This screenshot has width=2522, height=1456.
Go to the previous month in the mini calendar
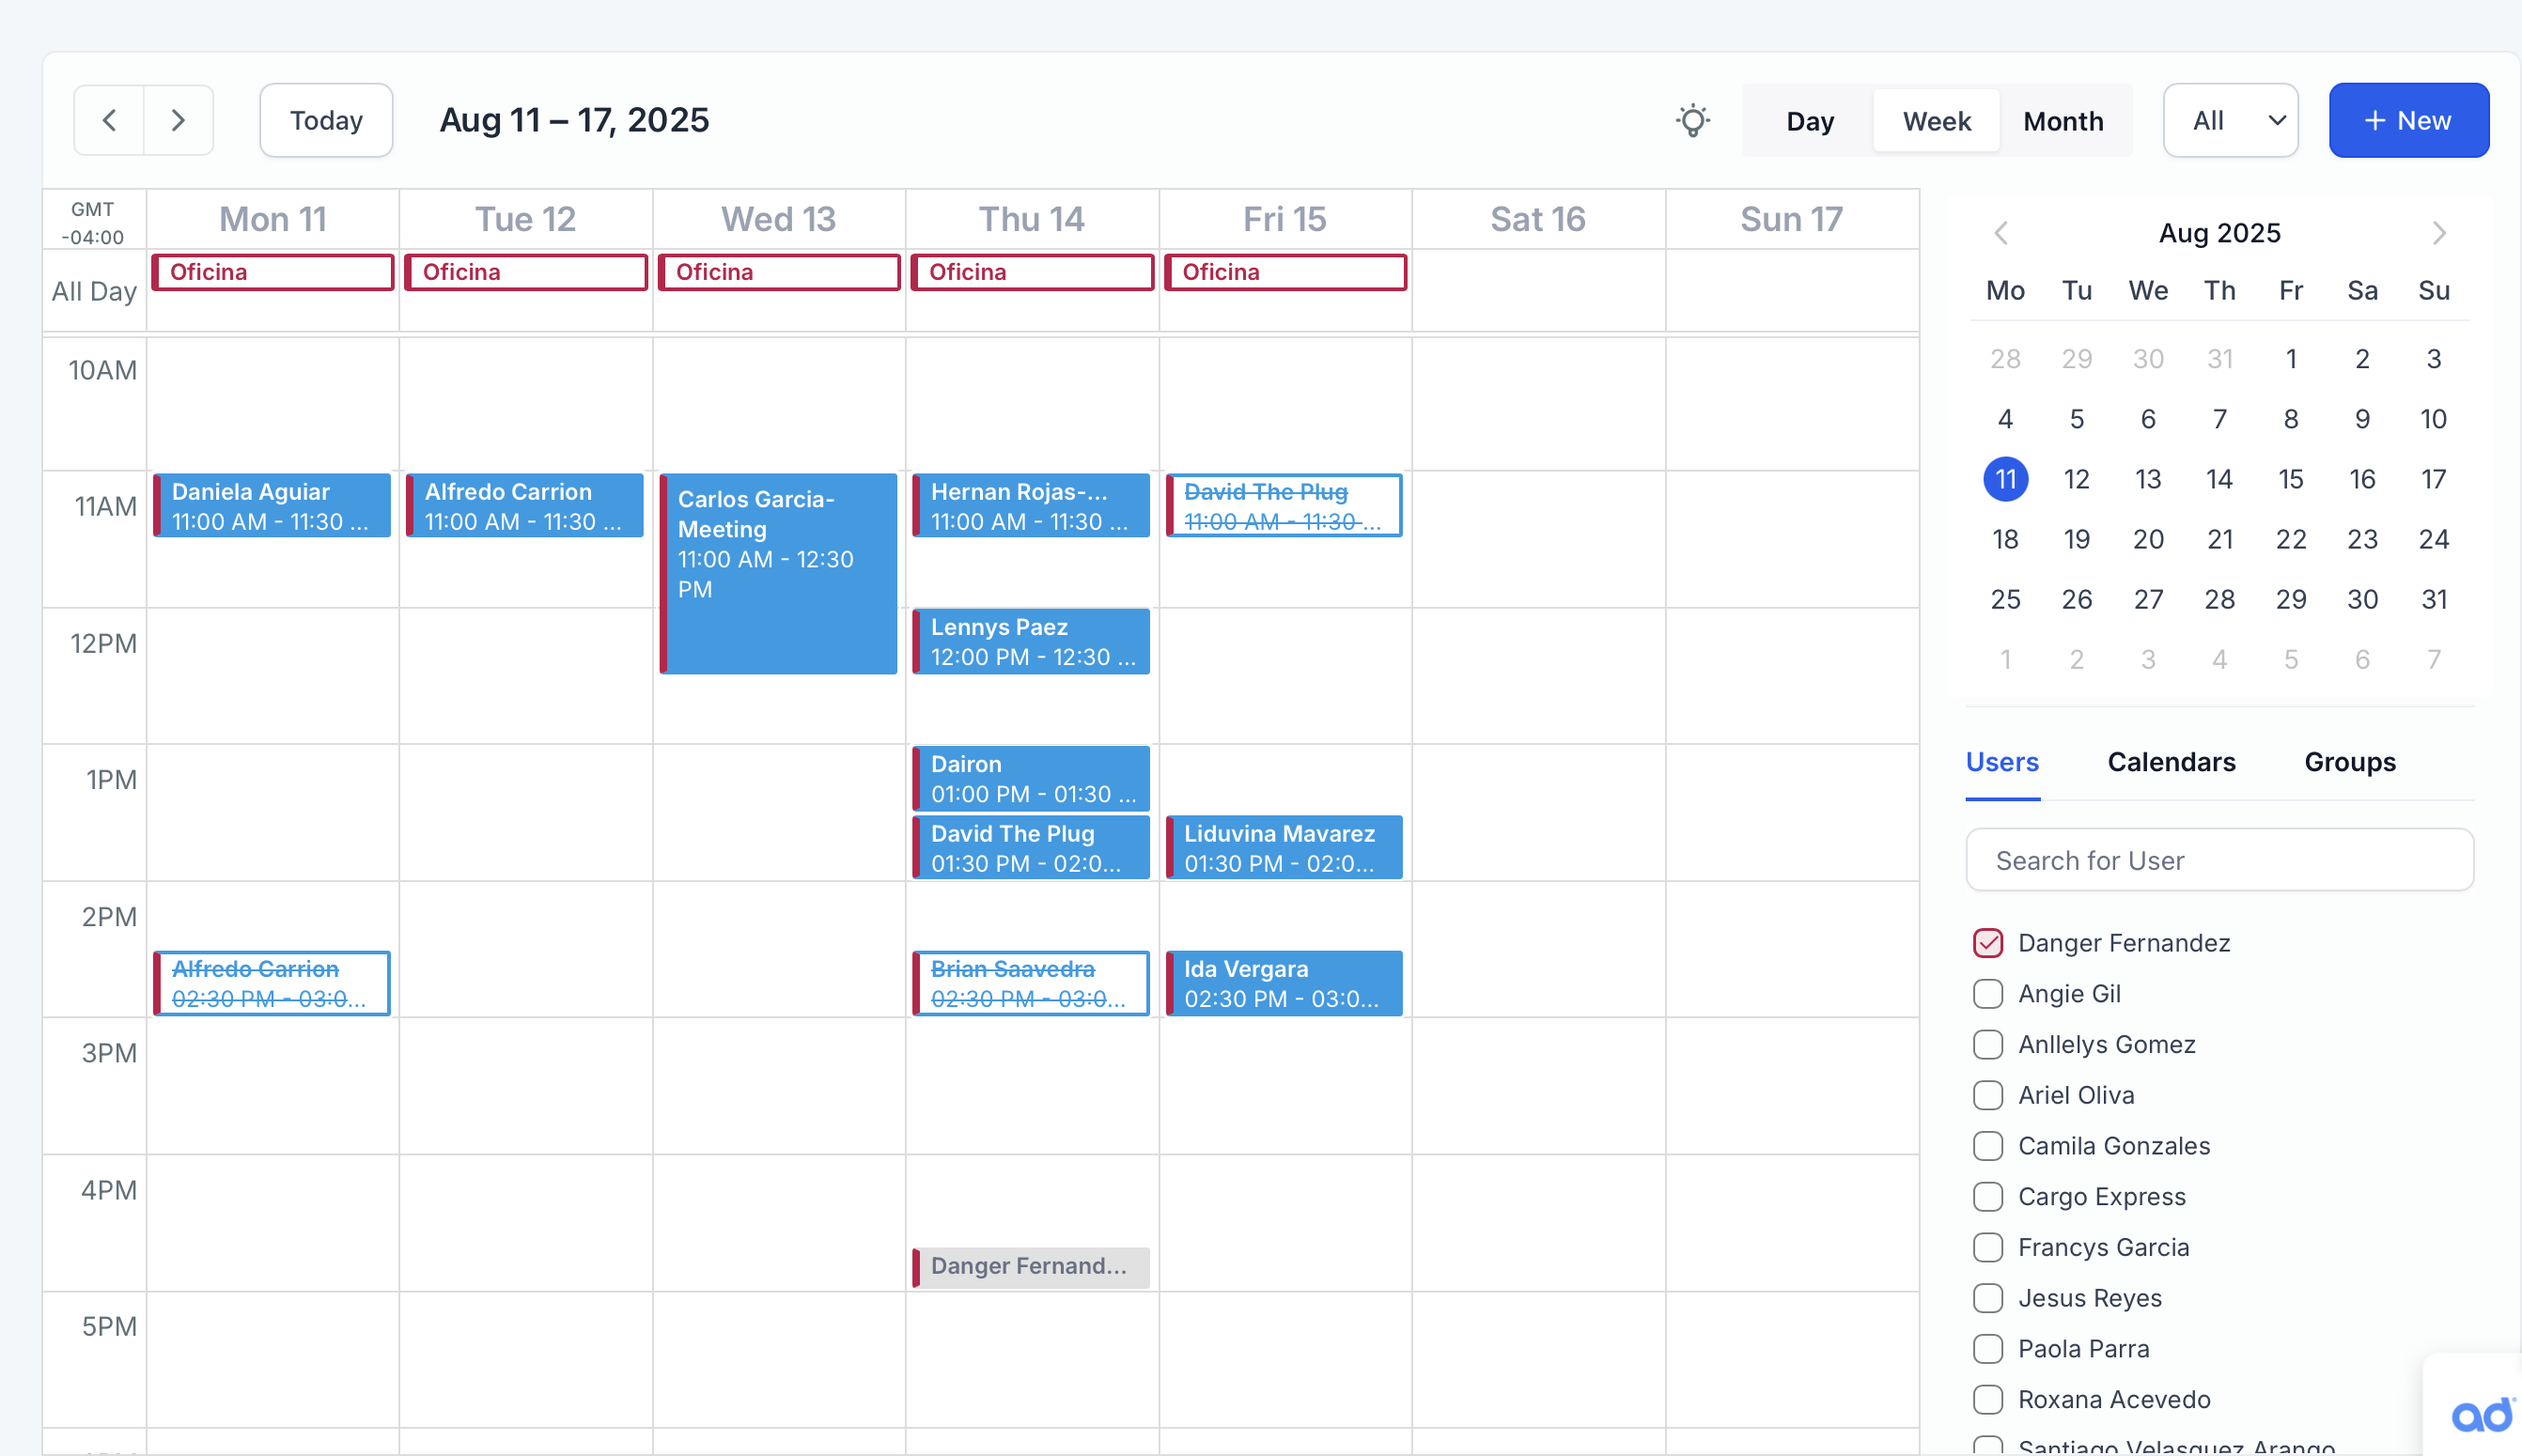click(x=2001, y=233)
